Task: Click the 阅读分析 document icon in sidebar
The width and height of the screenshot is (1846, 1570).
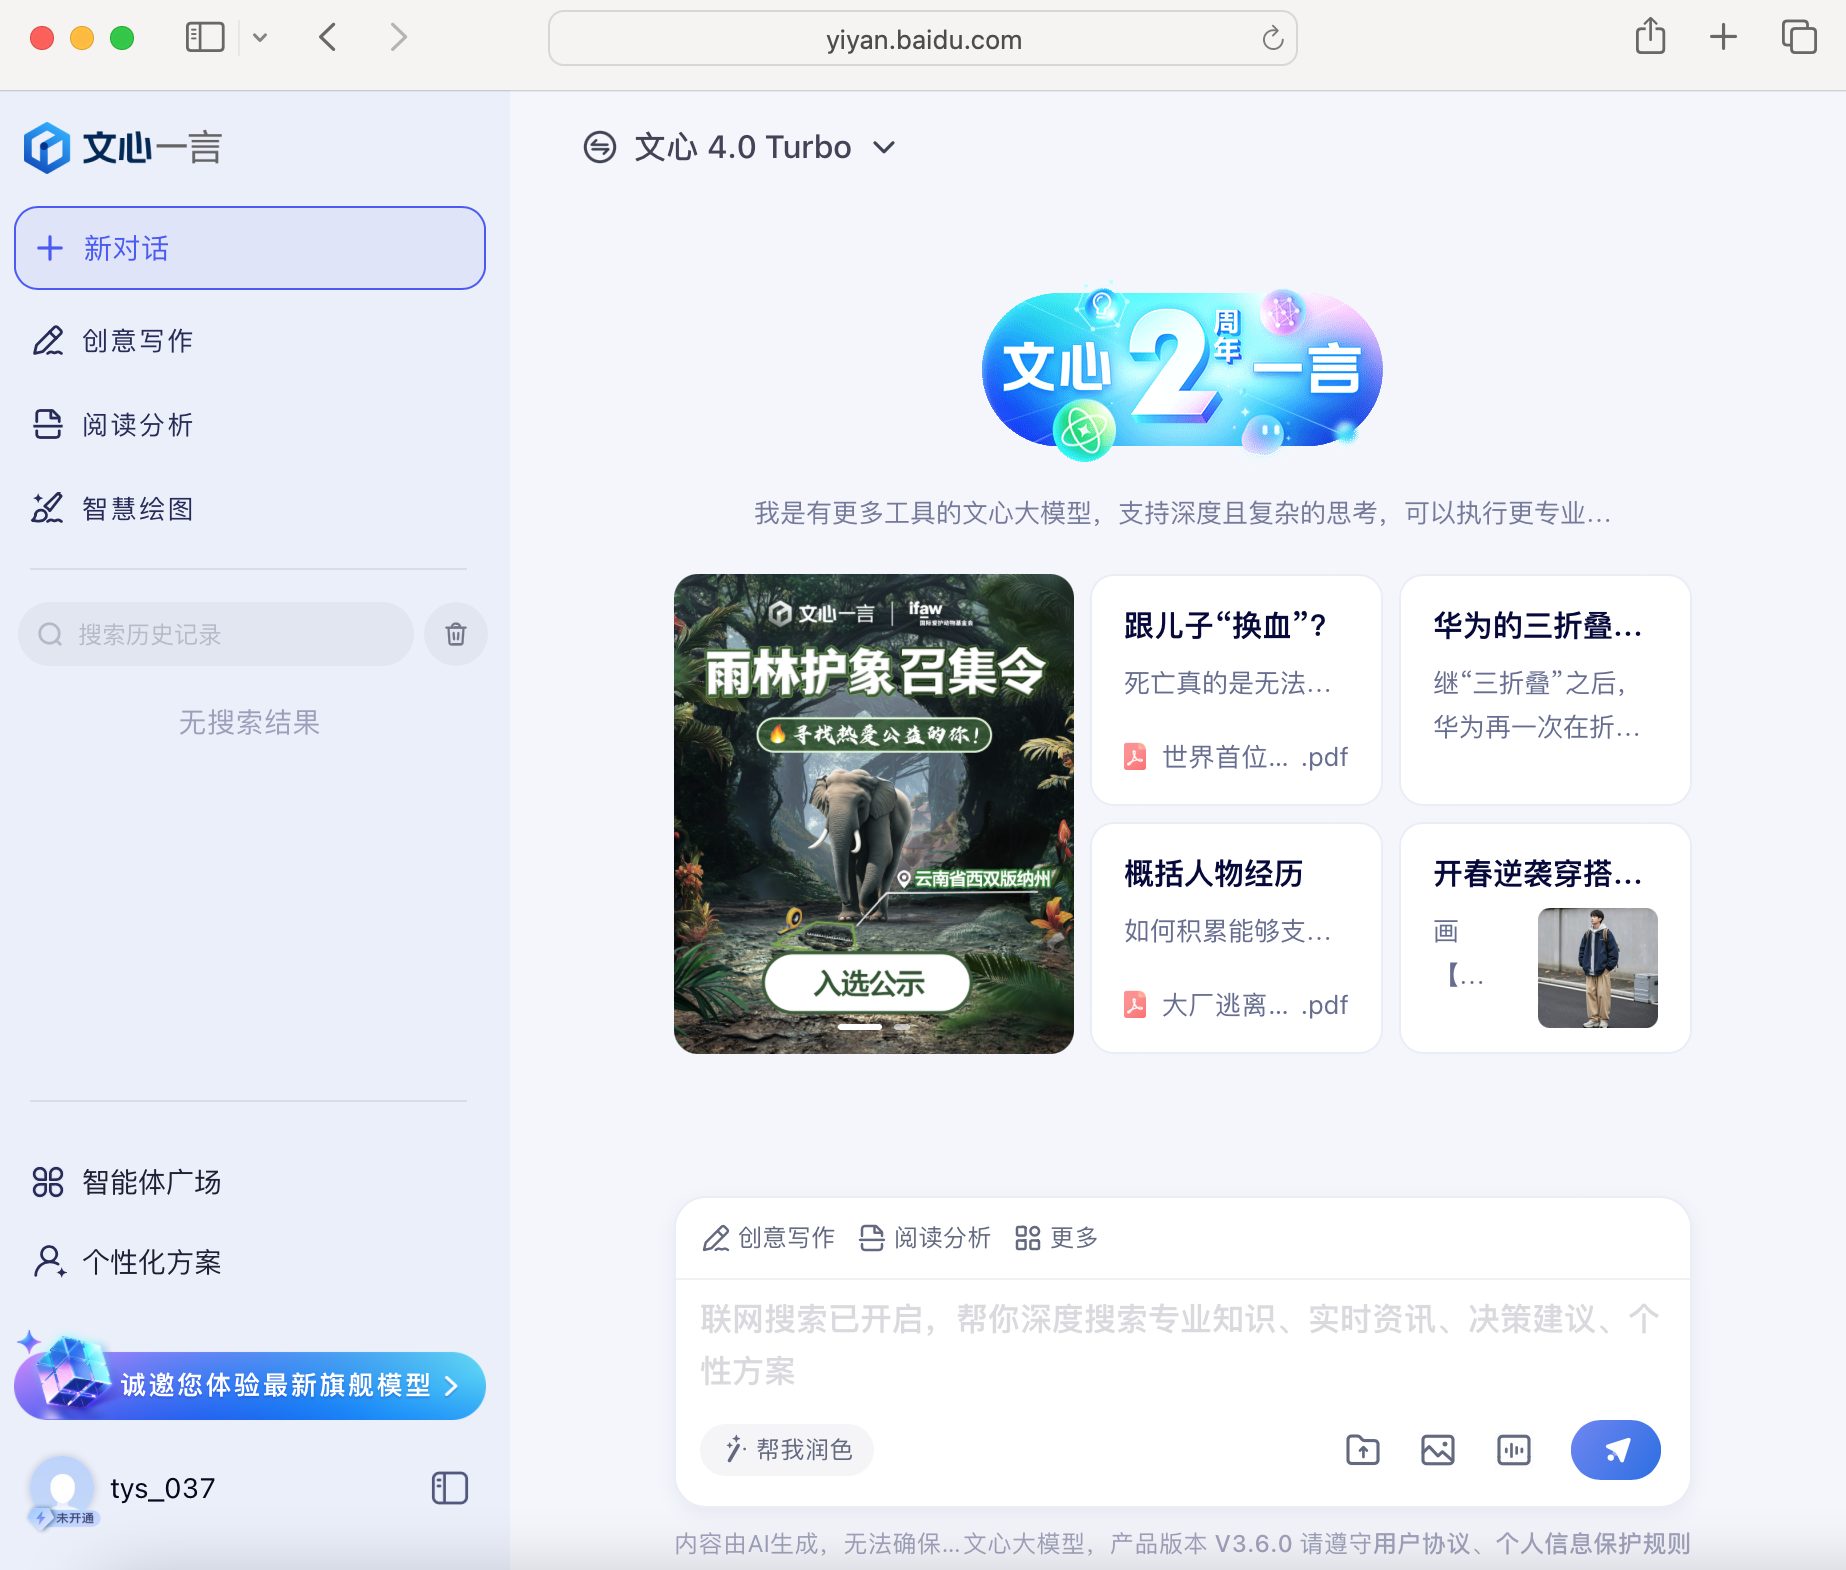Action: tap(48, 425)
